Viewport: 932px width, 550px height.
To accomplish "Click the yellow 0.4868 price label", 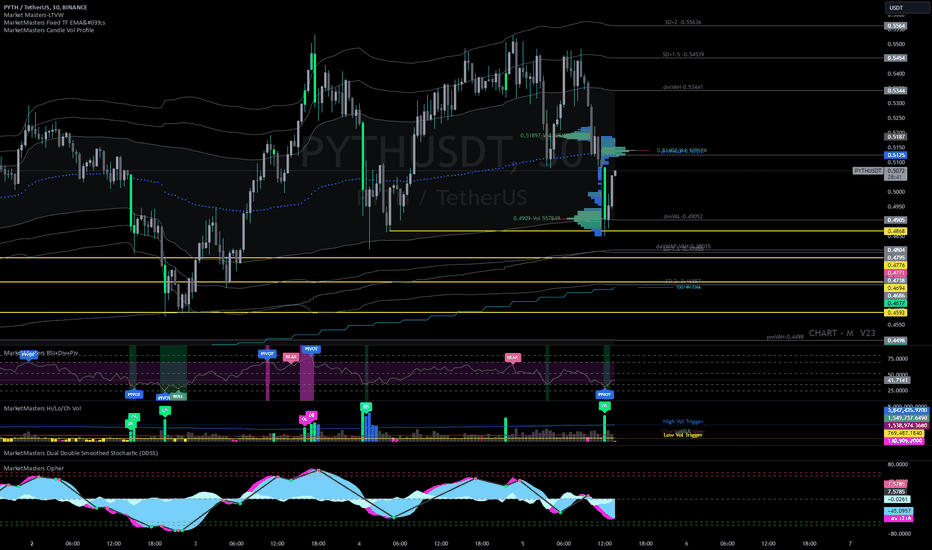I will point(896,231).
